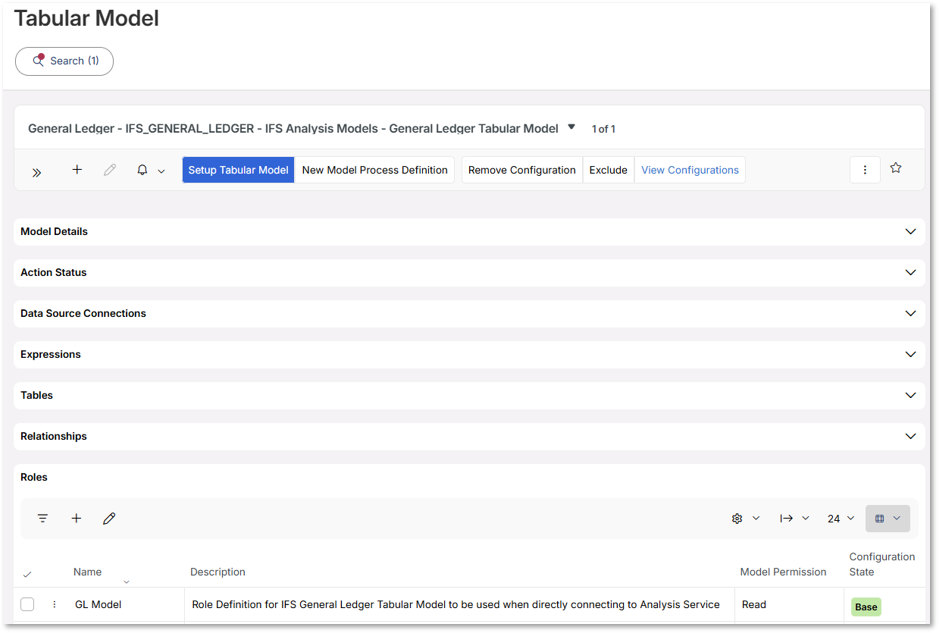The image size is (939, 633).
Task: Sort by the Name column header
Action: (87, 572)
